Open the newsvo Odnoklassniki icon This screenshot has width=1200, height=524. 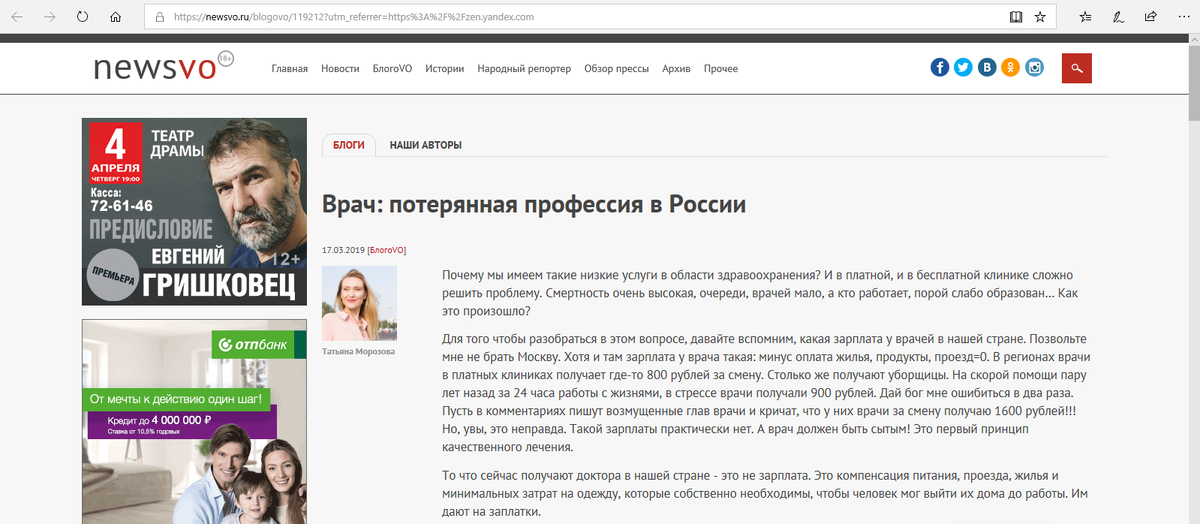(1011, 68)
